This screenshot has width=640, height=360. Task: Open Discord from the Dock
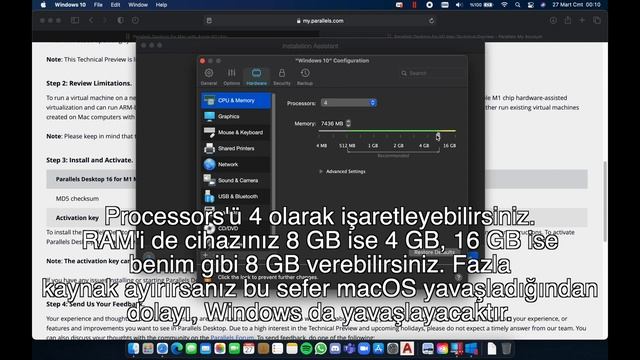(335, 349)
